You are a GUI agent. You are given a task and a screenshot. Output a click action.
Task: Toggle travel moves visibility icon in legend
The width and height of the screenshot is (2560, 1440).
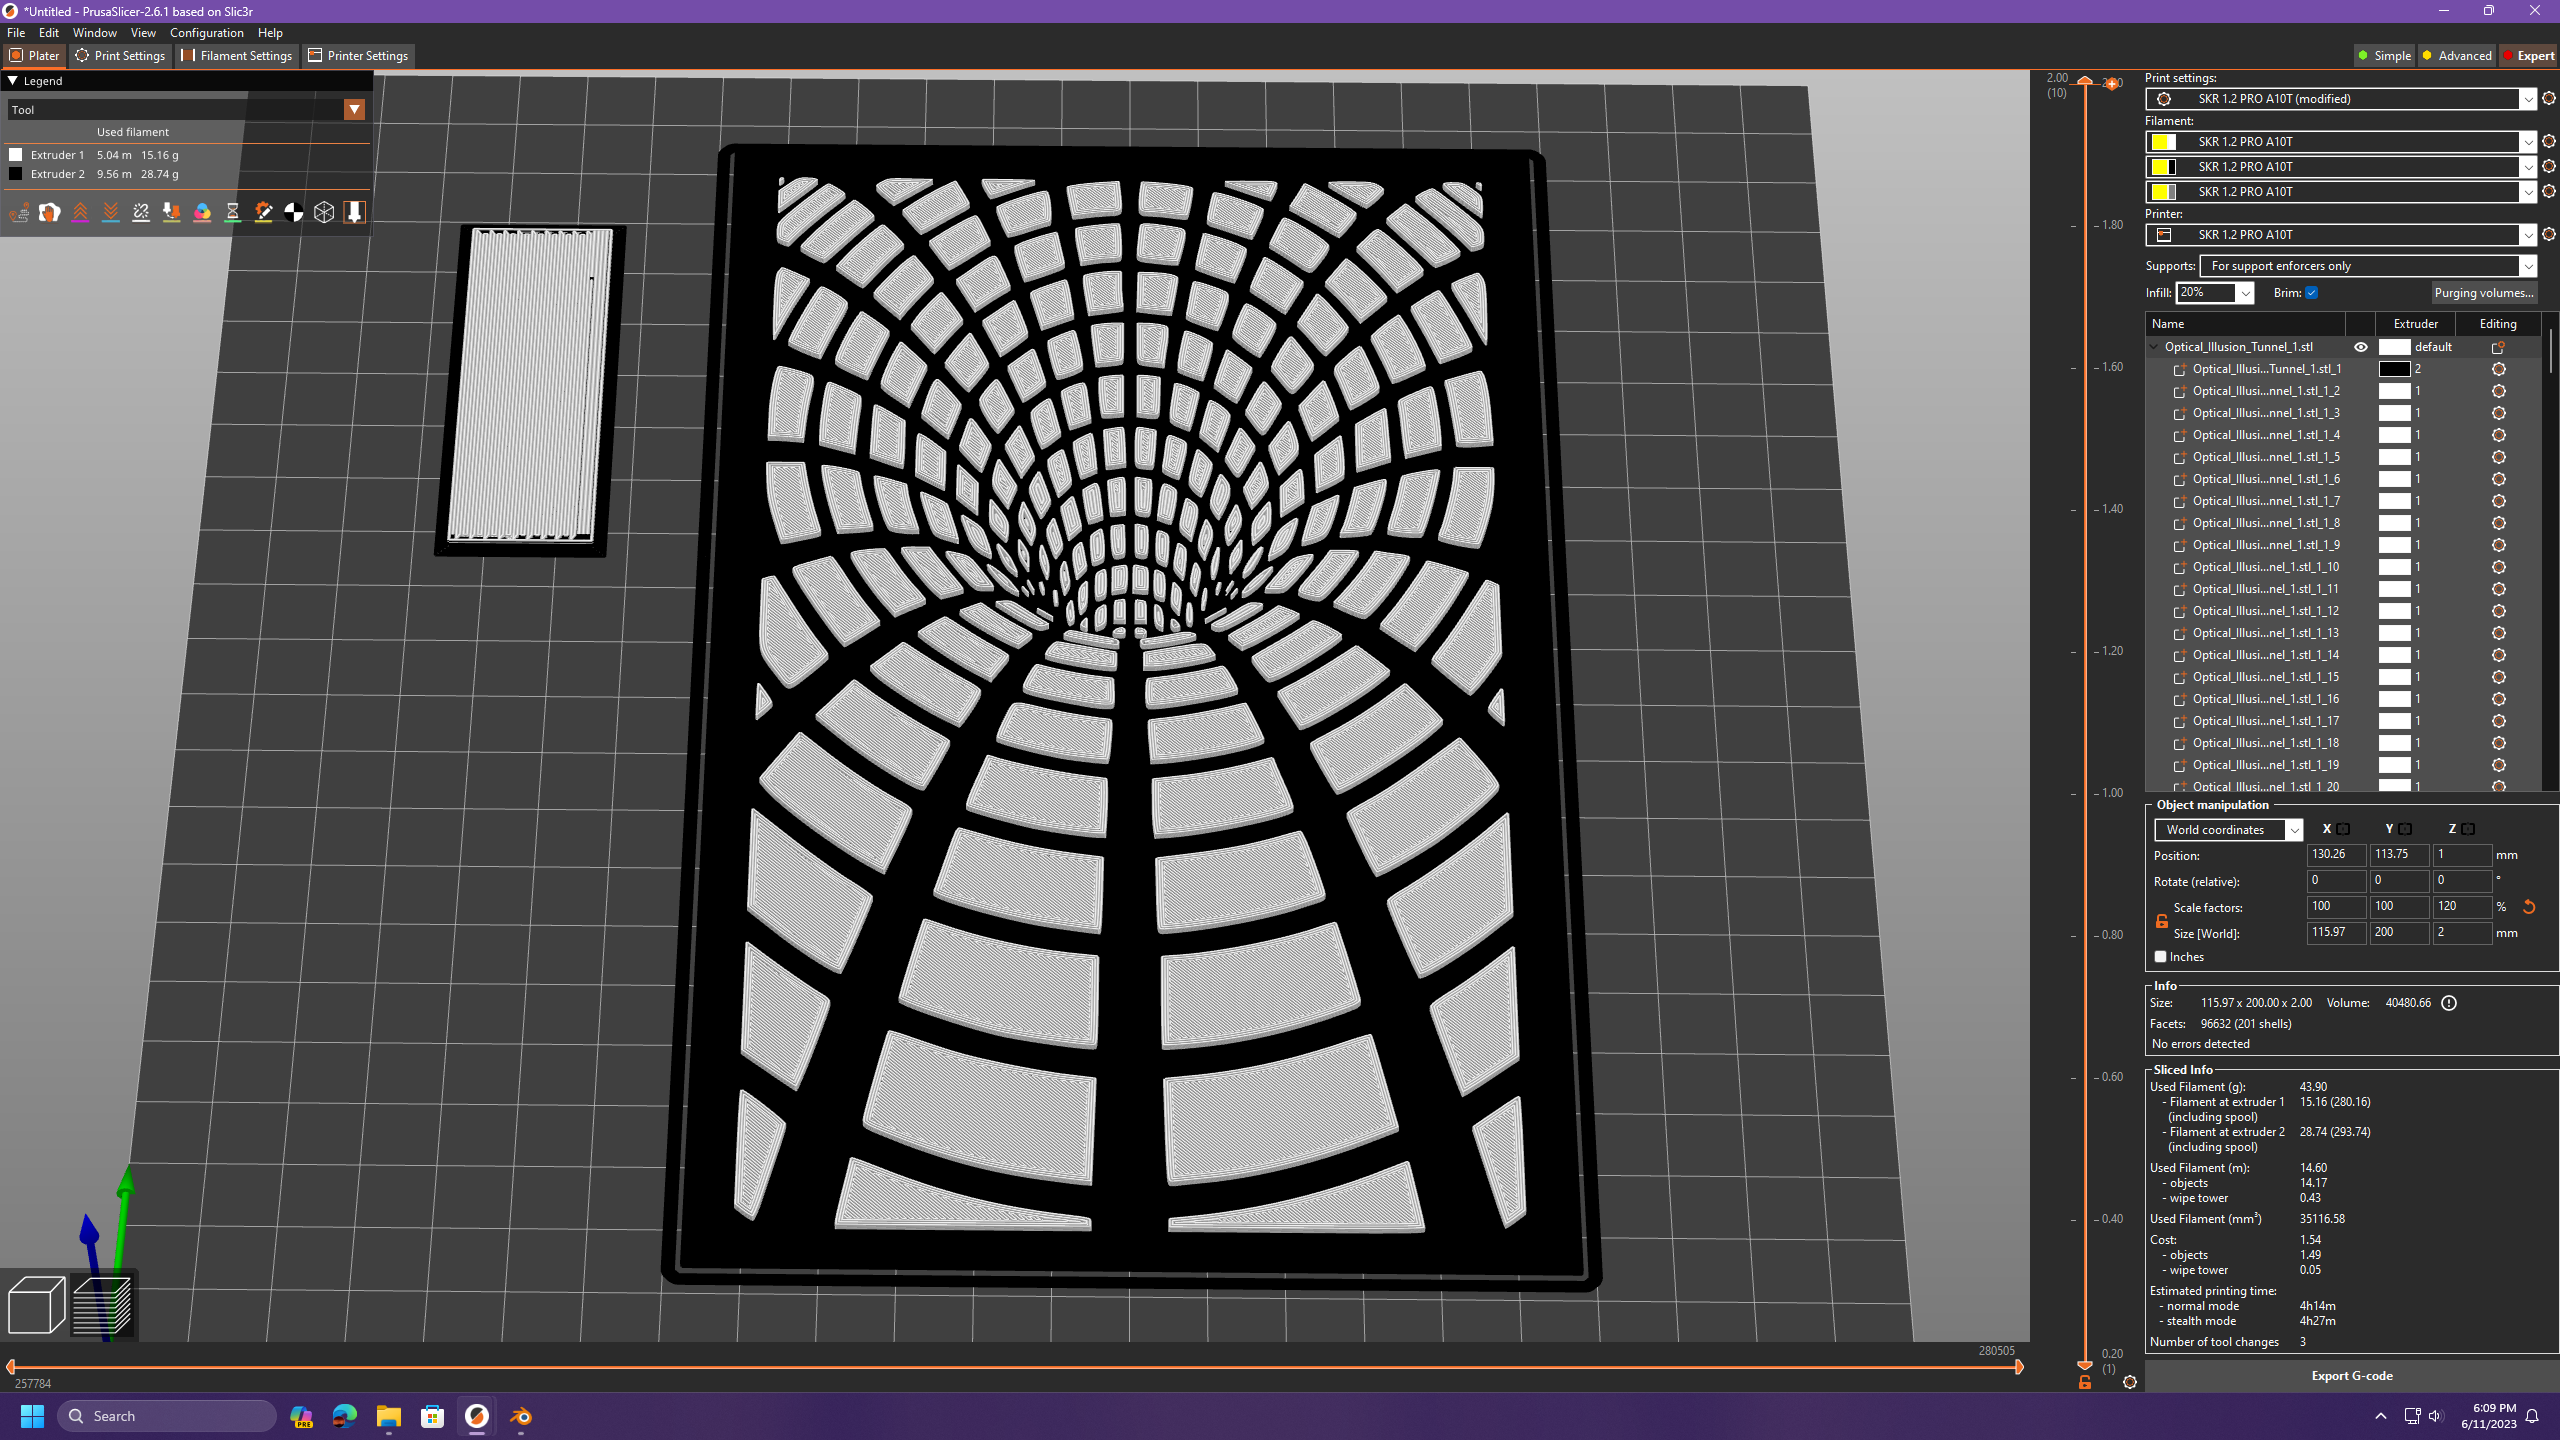pyautogui.click(x=19, y=212)
